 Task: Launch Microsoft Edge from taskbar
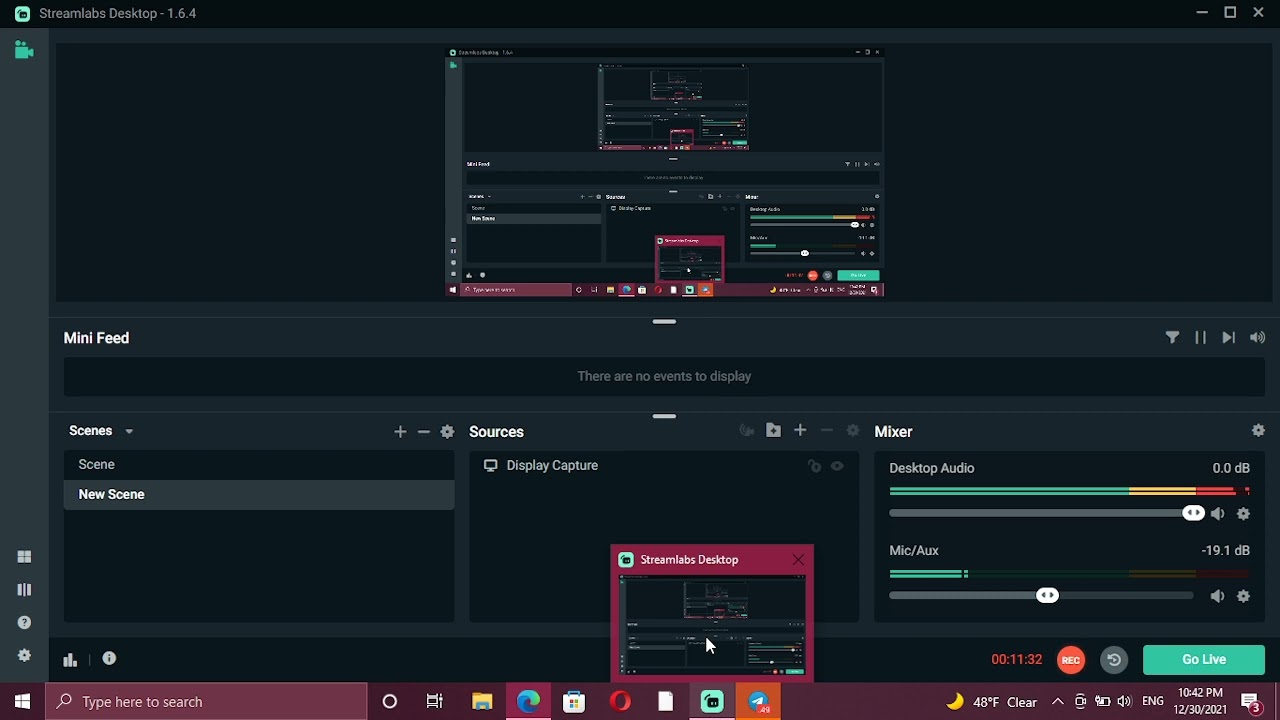click(528, 702)
